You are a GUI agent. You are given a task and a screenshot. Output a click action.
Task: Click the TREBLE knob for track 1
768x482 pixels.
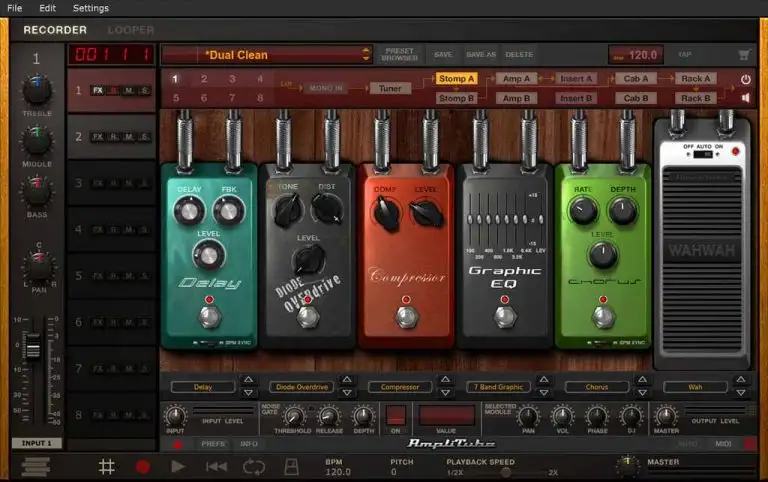tap(37, 90)
